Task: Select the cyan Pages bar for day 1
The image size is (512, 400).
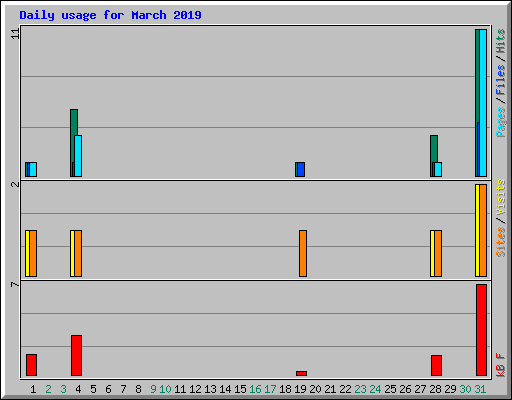Action: (33, 169)
